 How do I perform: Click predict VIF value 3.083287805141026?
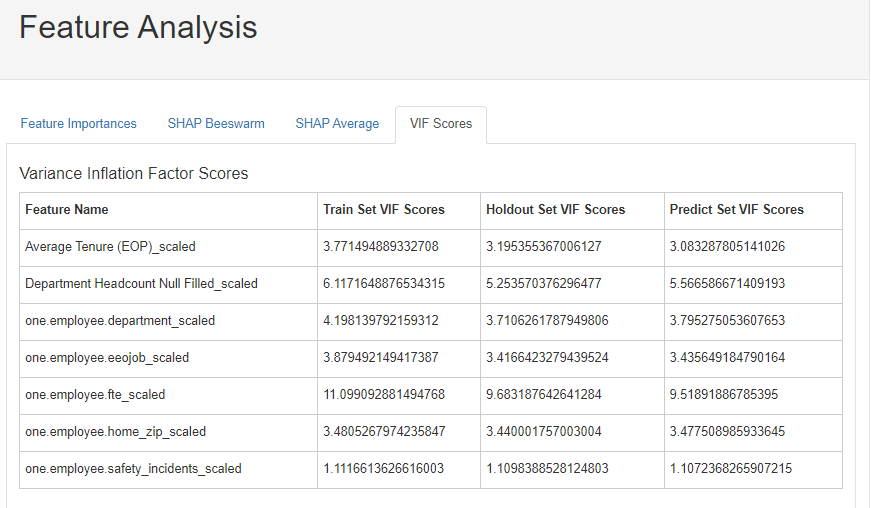(727, 247)
